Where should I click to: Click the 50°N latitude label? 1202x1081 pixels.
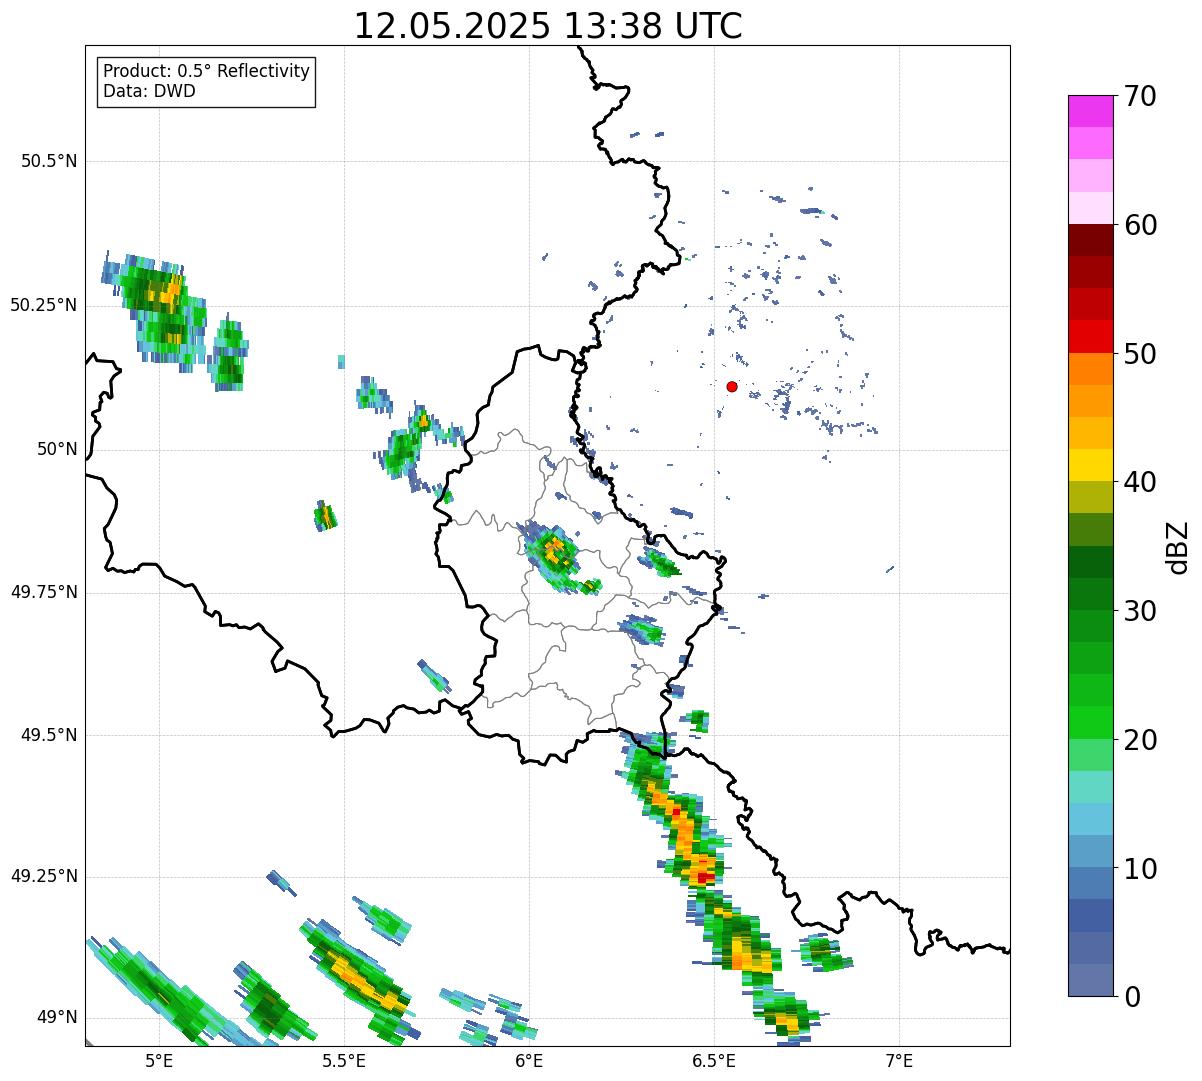point(56,449)
